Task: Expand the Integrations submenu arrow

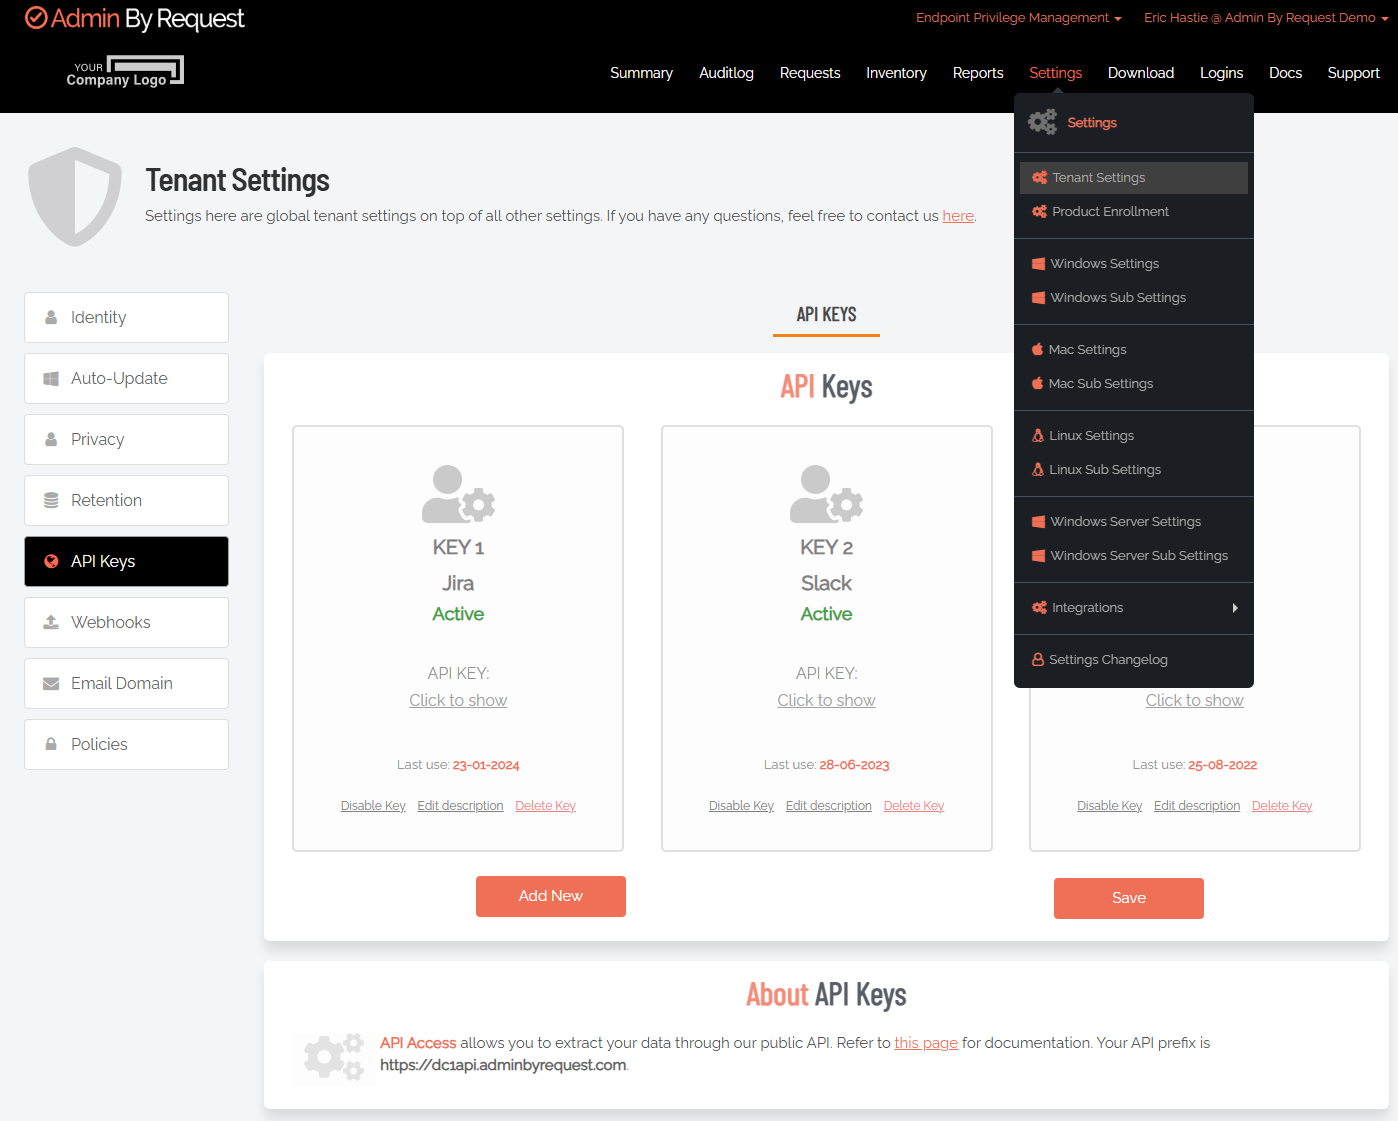Action: click(x=1235, y=608)
